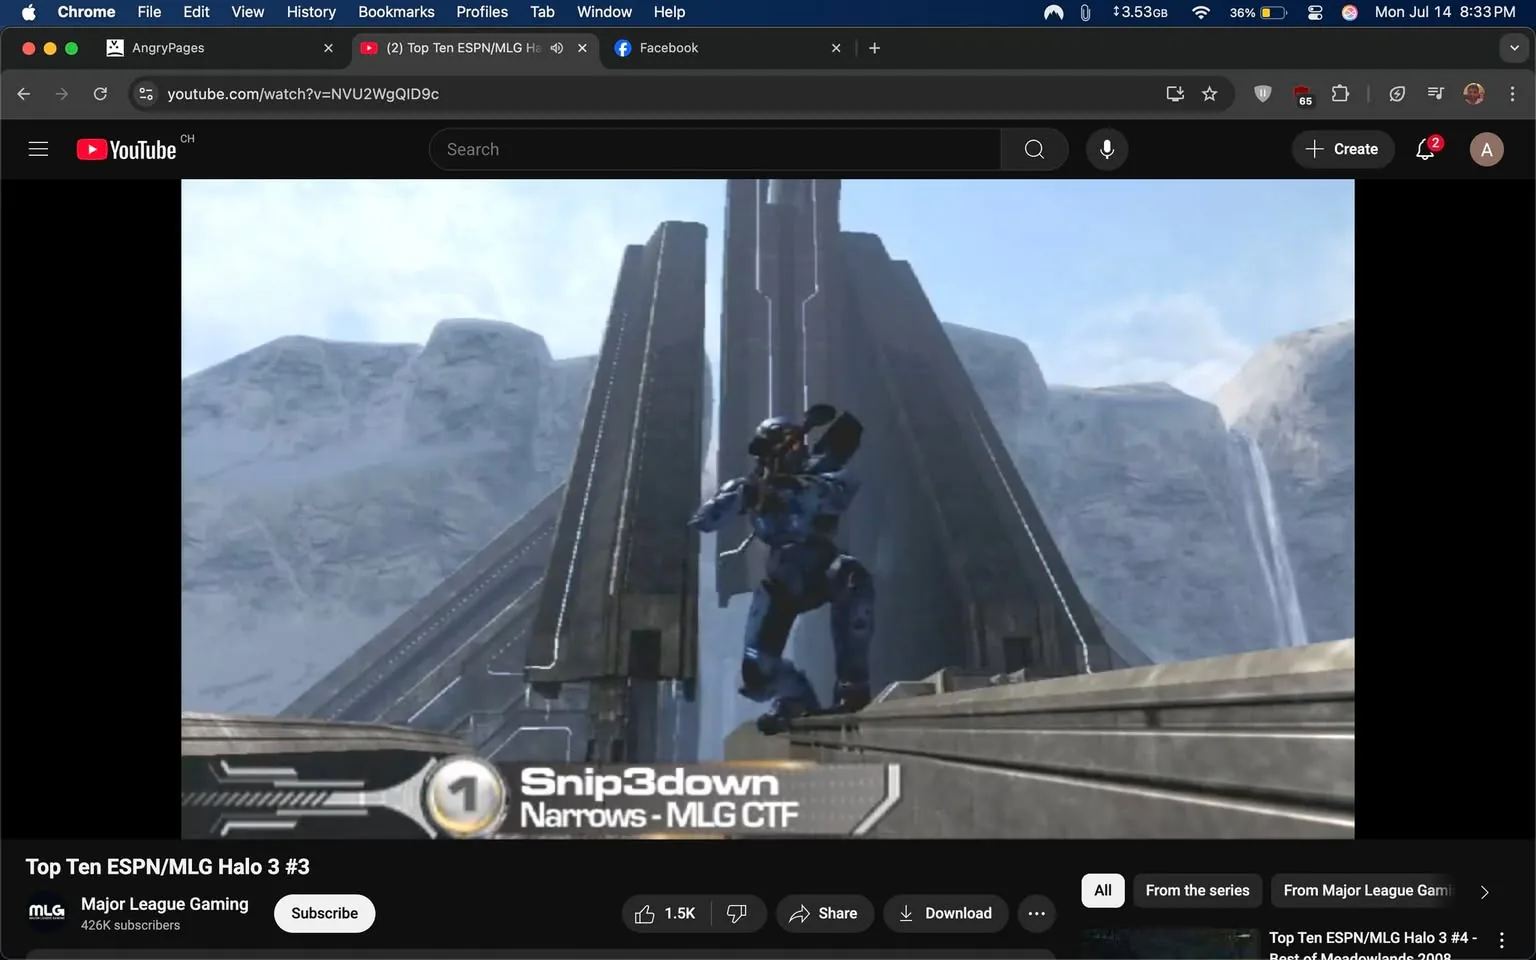Click the Major League Gaming channel name
The width and height of the screenshot is (1536, 960).
164,903
